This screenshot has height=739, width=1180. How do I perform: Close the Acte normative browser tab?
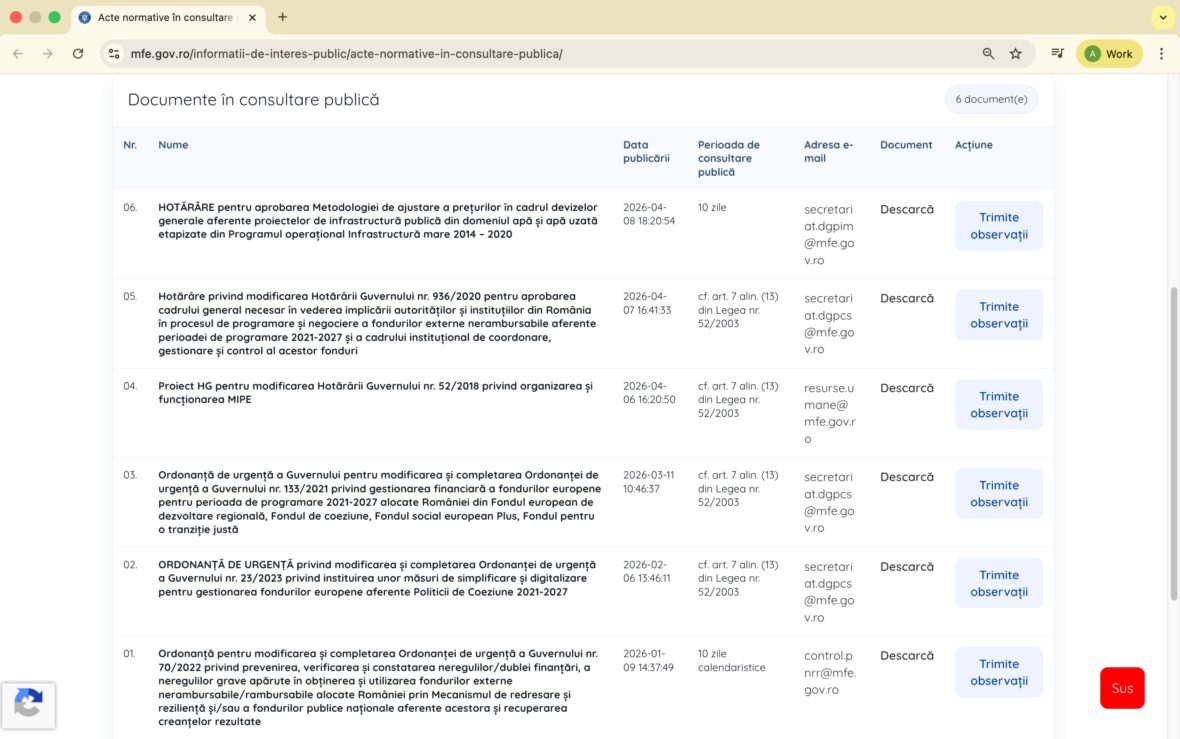coord(252,18)
